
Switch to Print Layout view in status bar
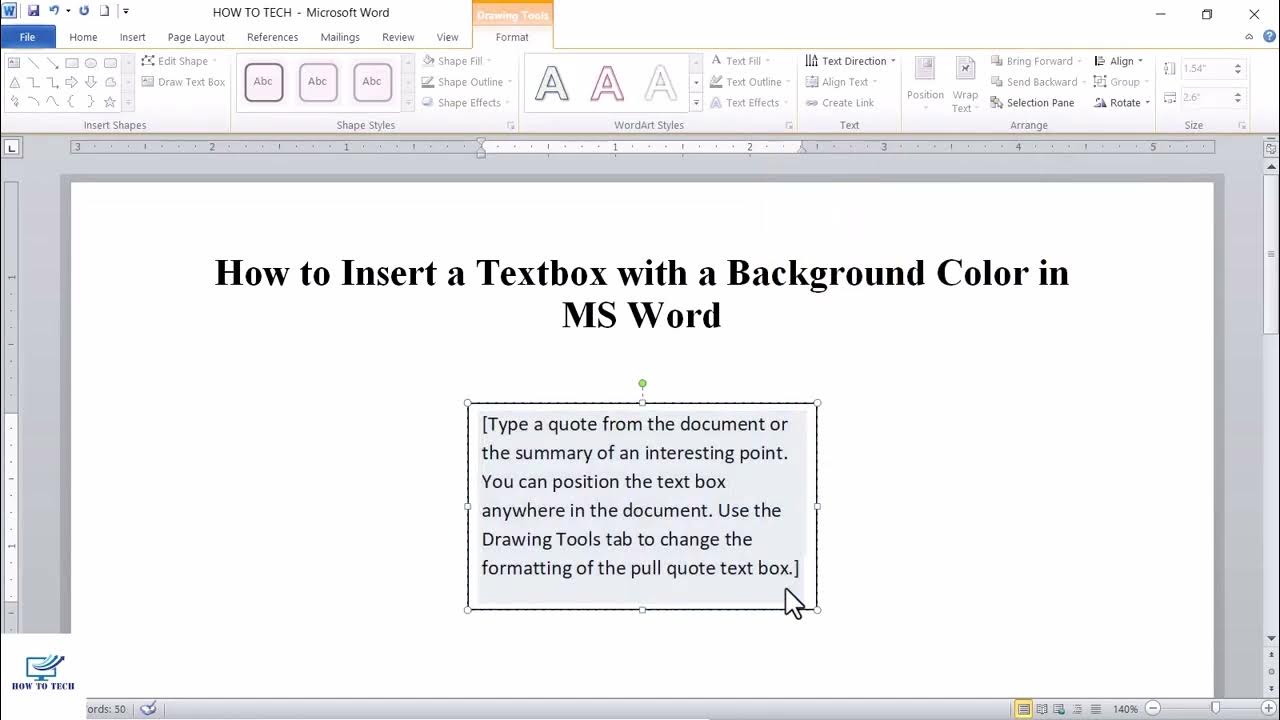coord(1023,709)
